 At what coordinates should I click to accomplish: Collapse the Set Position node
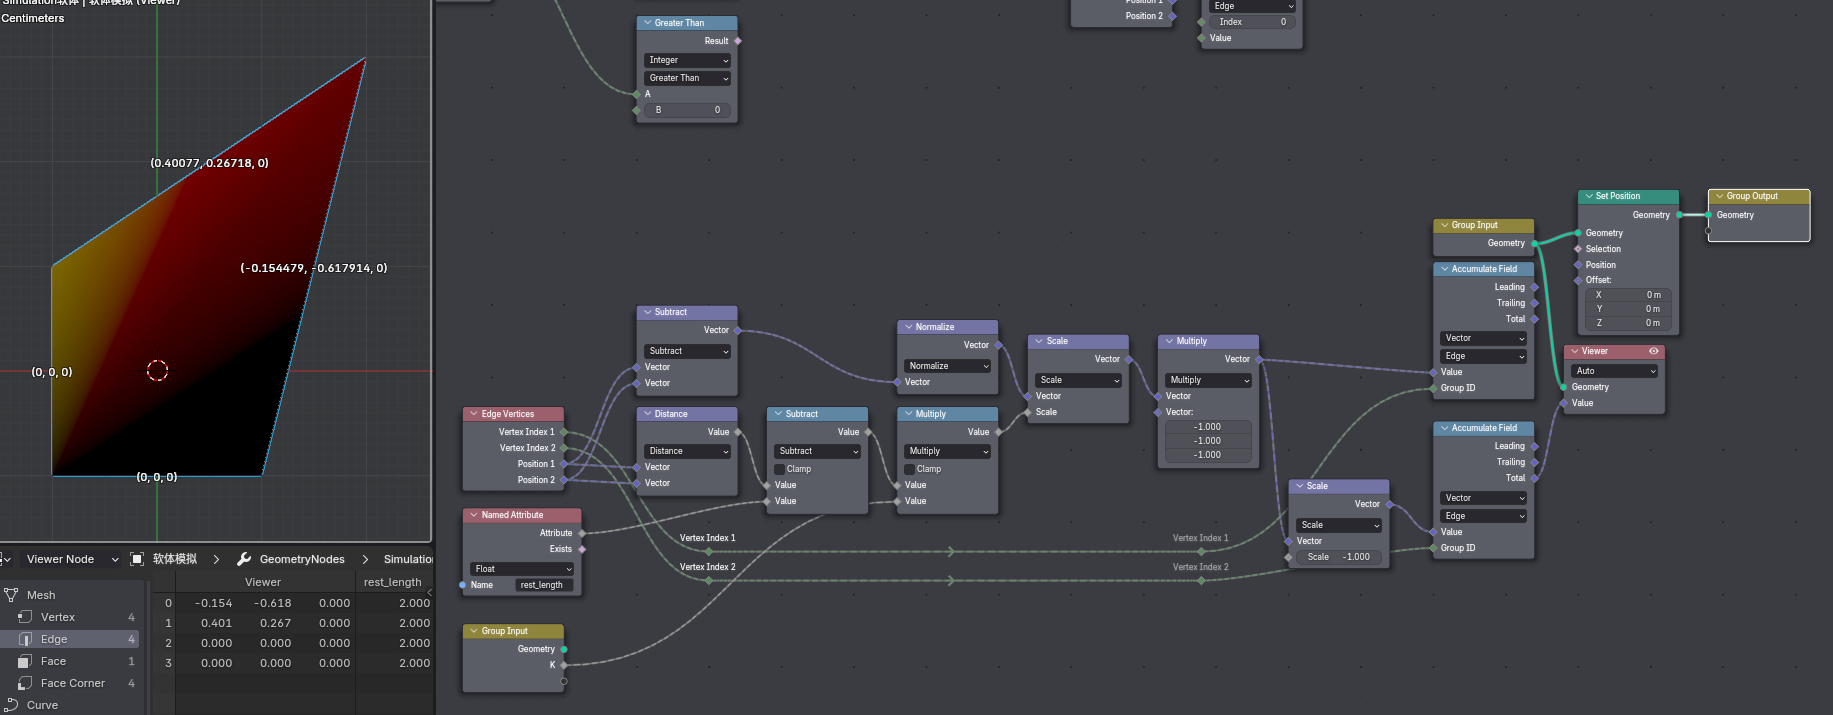pos(1589,196)
